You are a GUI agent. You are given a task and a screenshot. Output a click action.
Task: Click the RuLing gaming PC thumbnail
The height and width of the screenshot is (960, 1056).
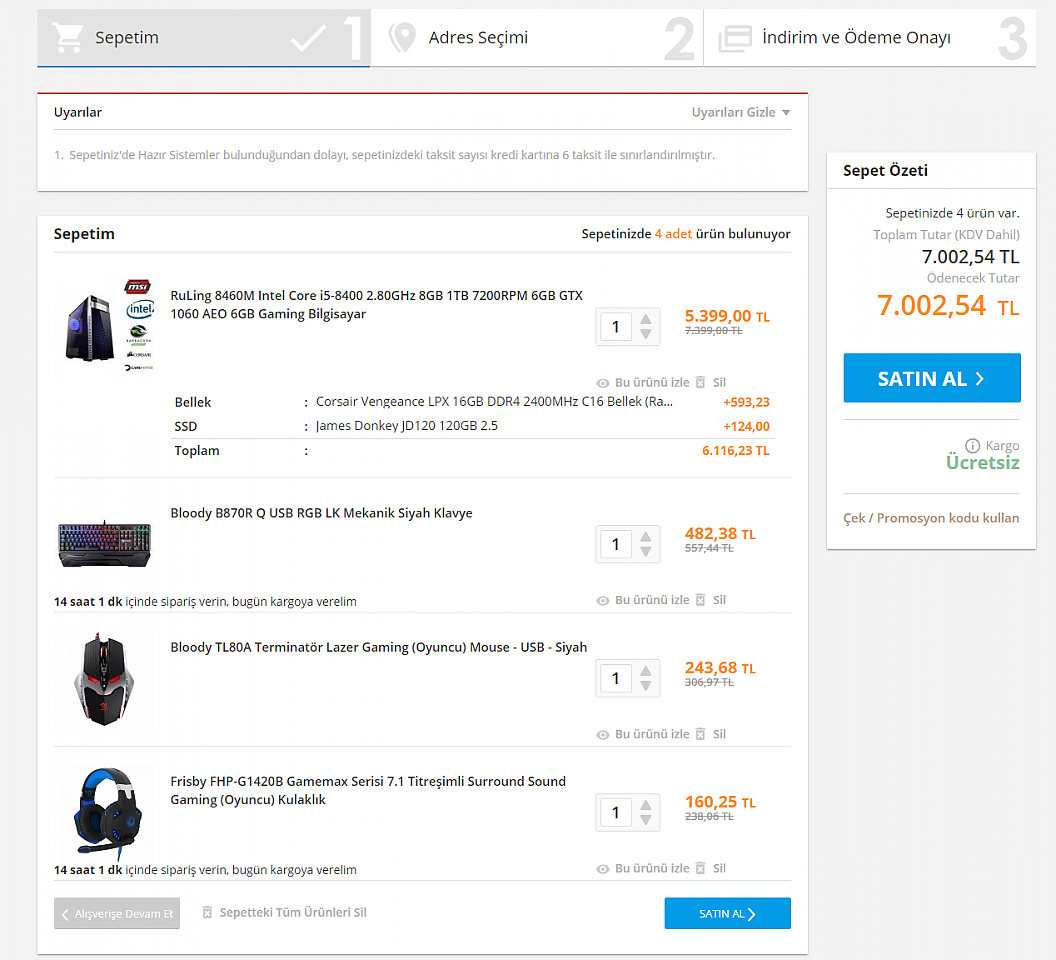(x=106, y=325)
